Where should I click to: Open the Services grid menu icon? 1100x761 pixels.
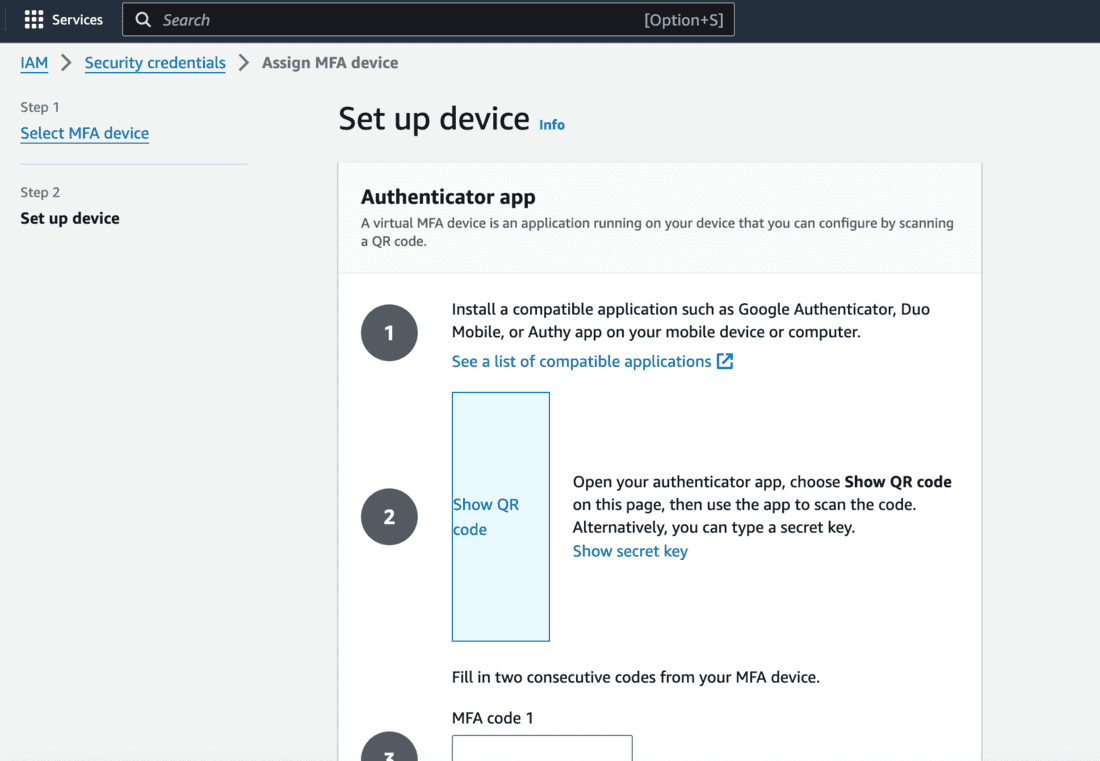34,20
